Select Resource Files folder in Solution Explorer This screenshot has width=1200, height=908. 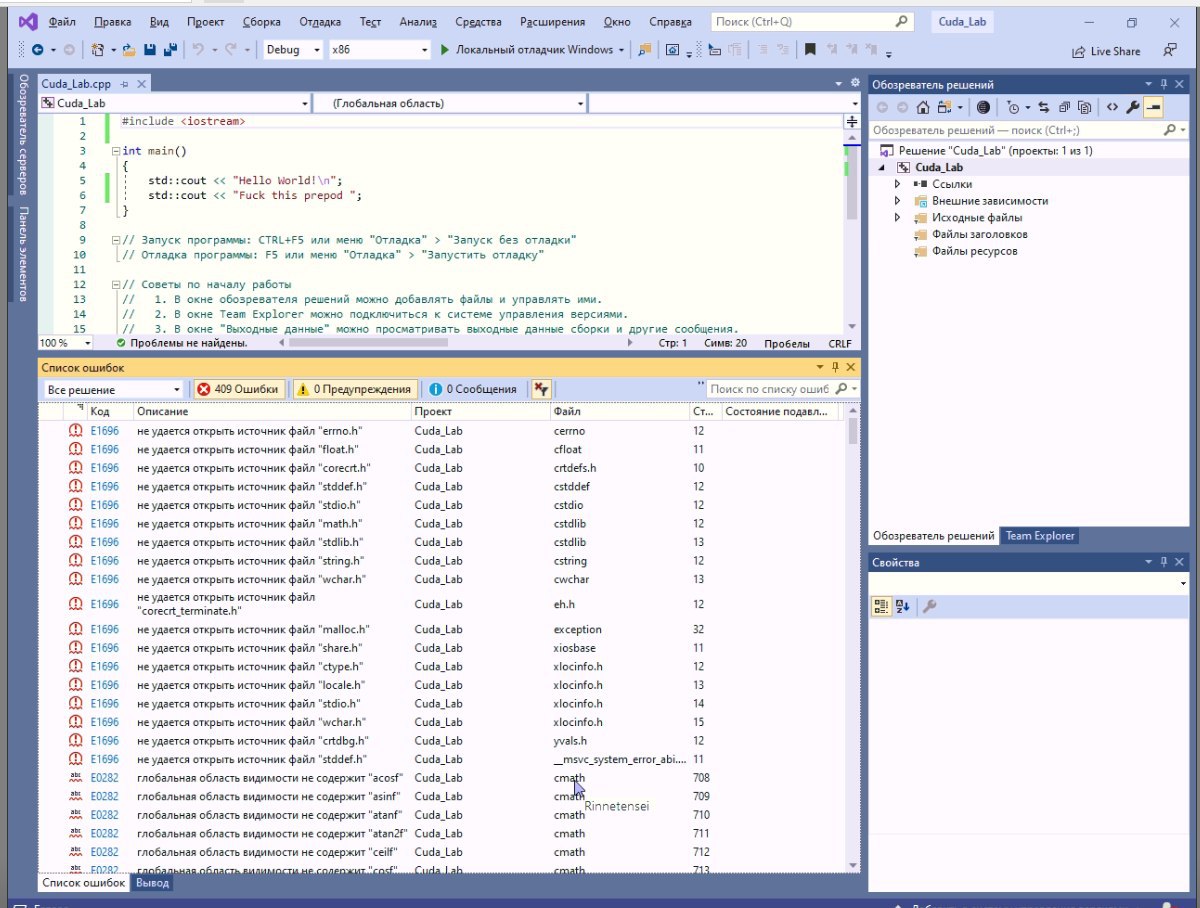tap(966, 251)
